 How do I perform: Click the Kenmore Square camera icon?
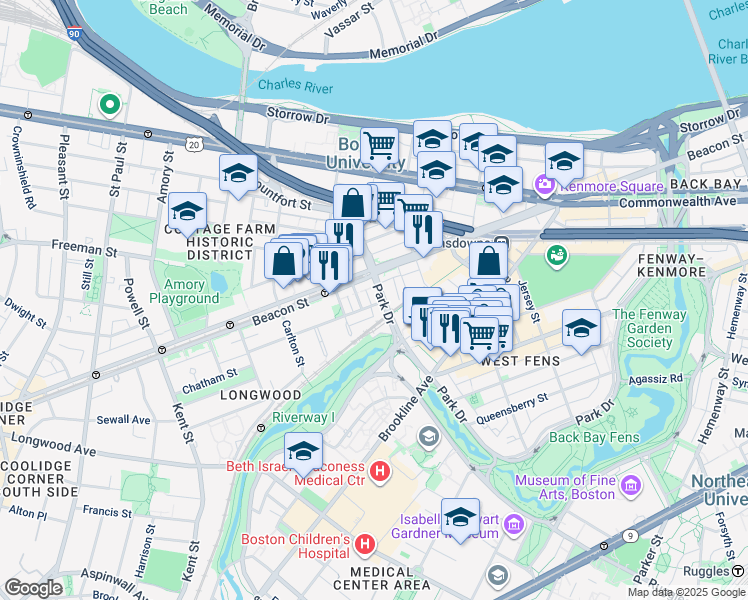click(x=544, y=185)
